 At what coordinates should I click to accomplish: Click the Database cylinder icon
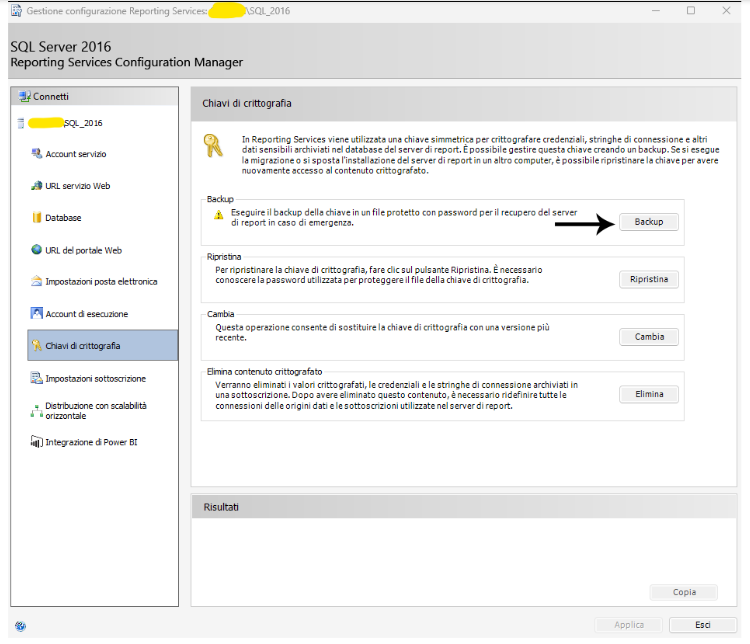[36, 218]
